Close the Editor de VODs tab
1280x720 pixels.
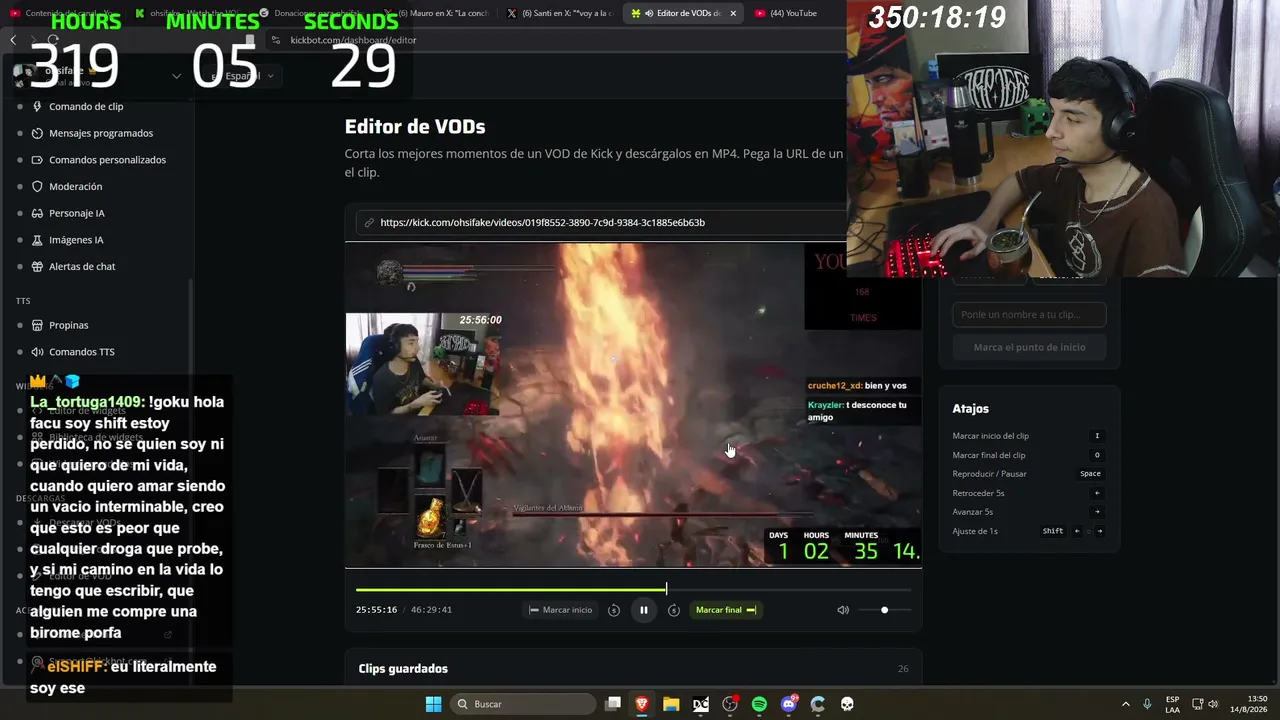point(733,13)
